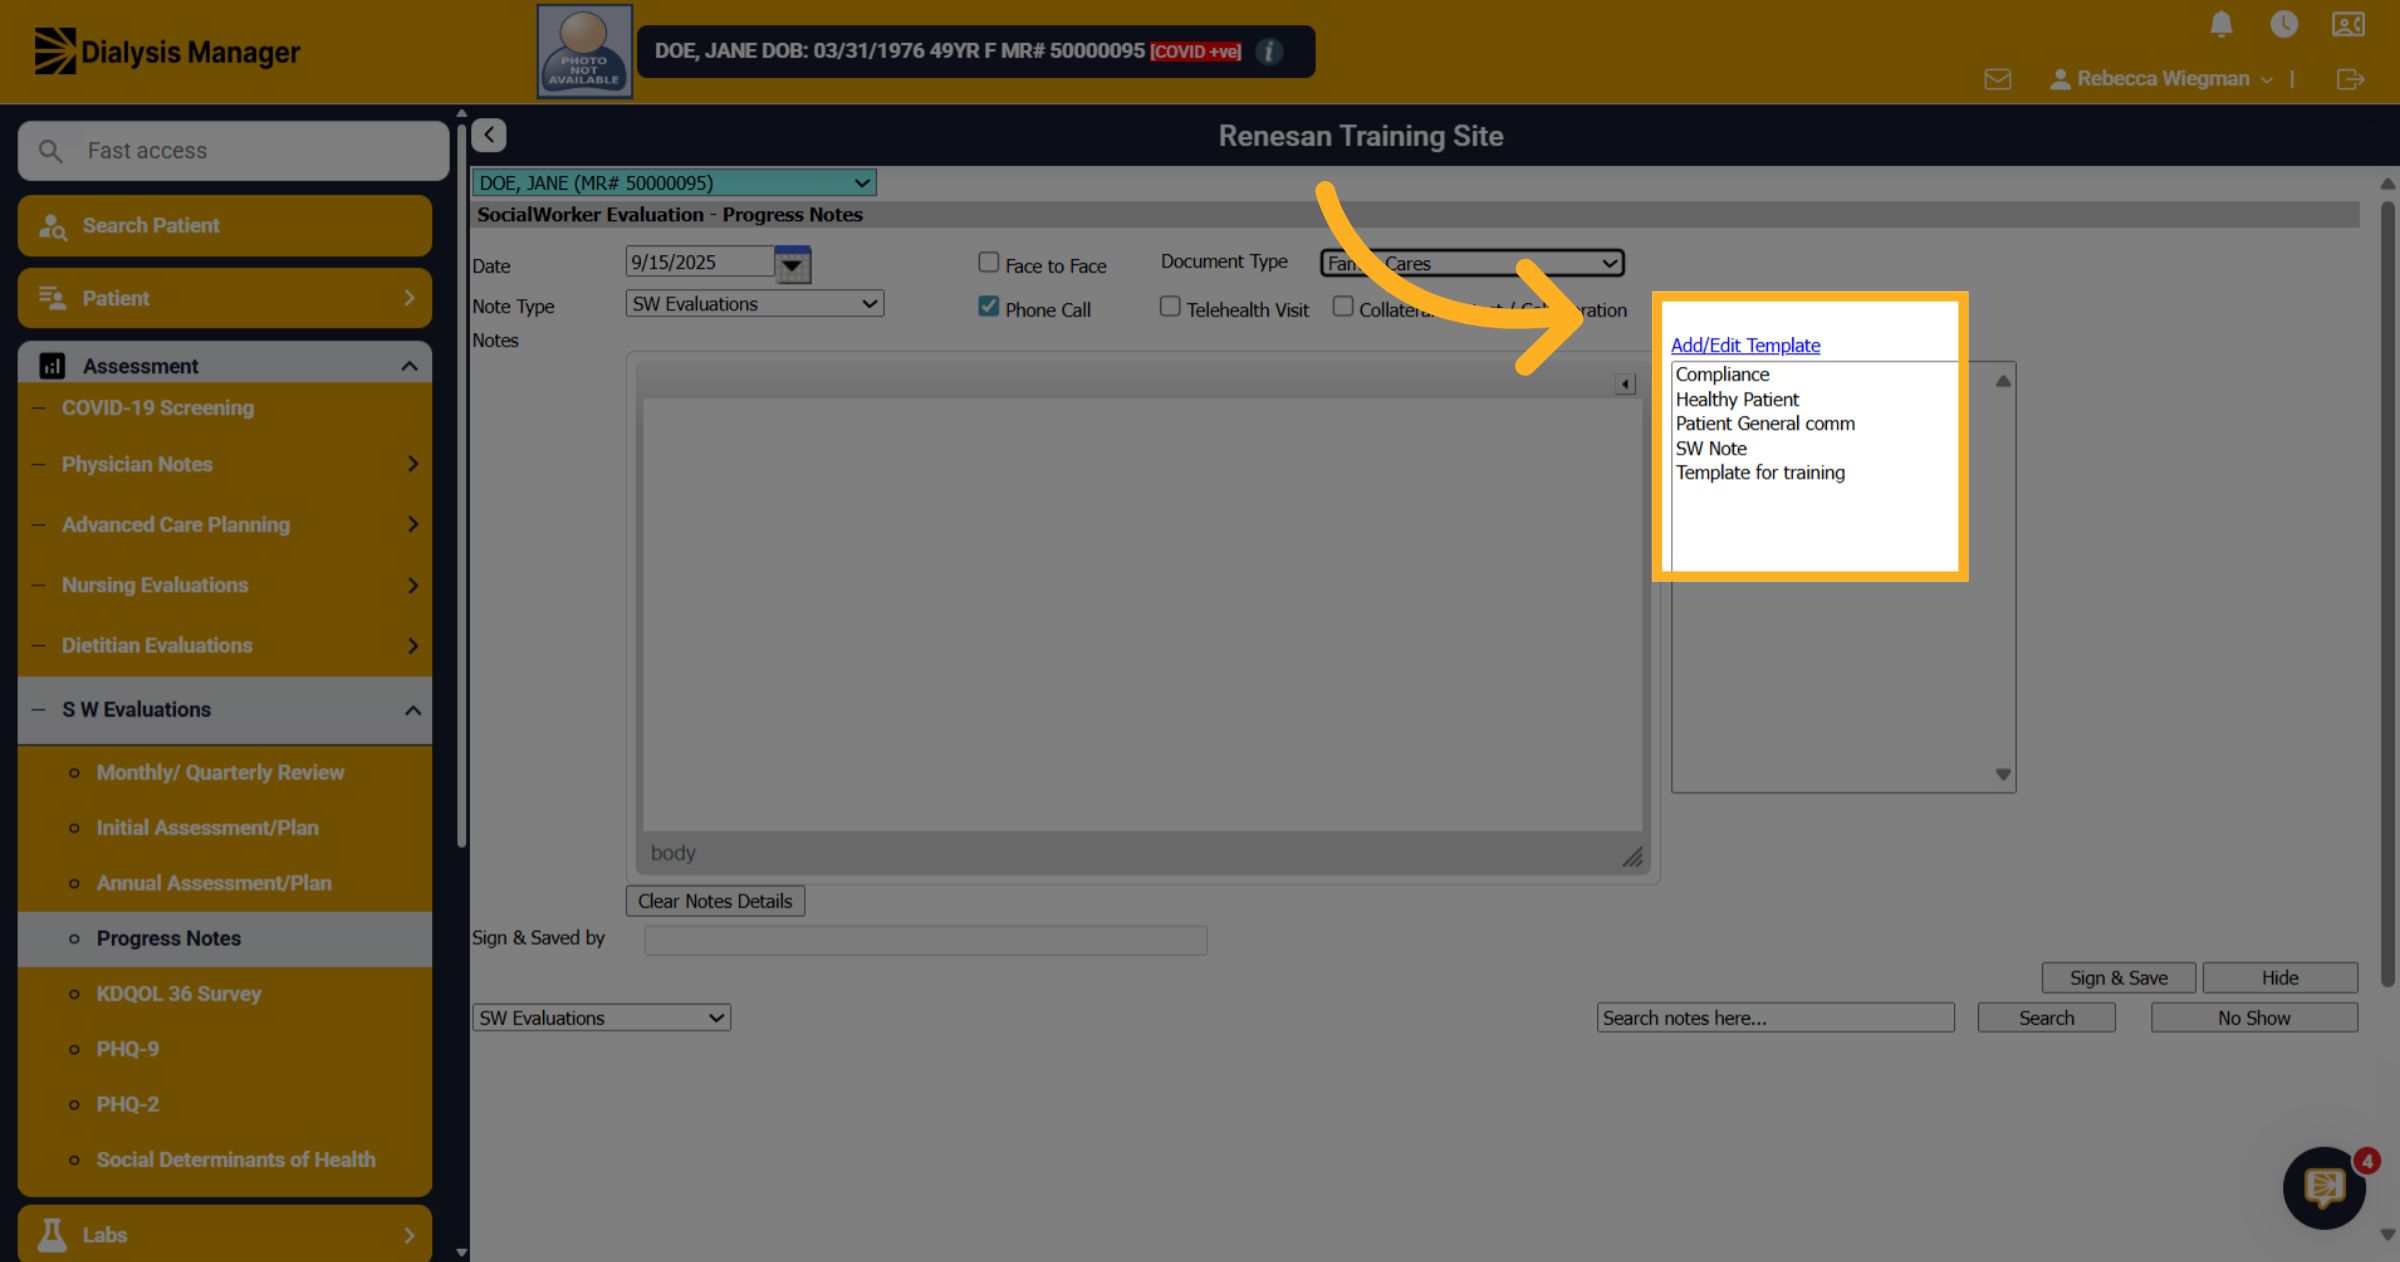Open Social Determinants of Health

coord(236,1160)
